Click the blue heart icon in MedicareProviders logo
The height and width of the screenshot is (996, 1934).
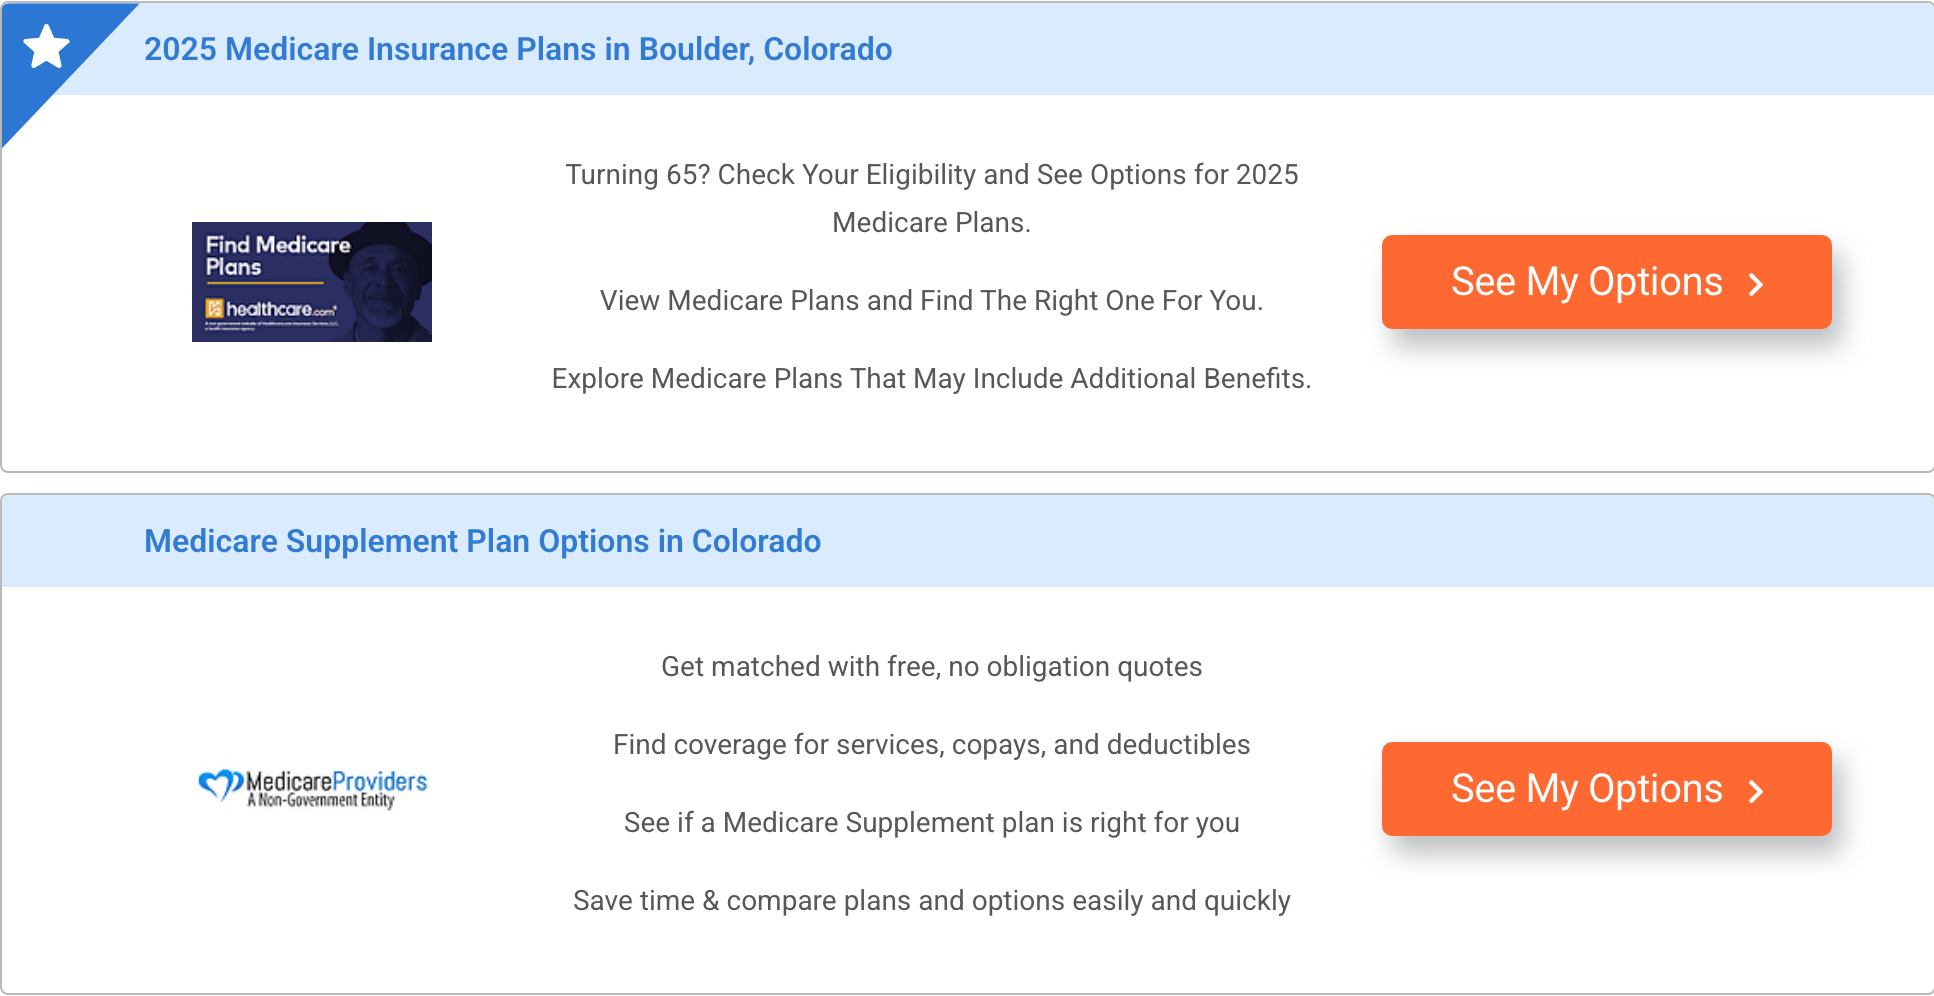pyautogui.click(x=220, y=786)
